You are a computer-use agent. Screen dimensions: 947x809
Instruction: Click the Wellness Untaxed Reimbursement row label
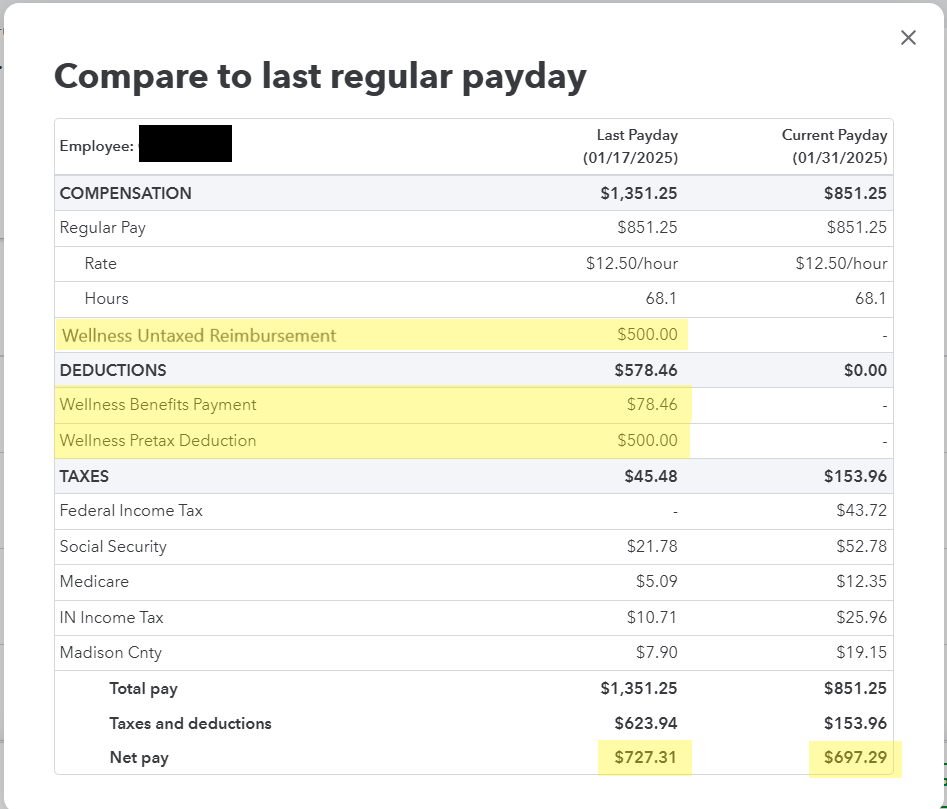(199, 335)
